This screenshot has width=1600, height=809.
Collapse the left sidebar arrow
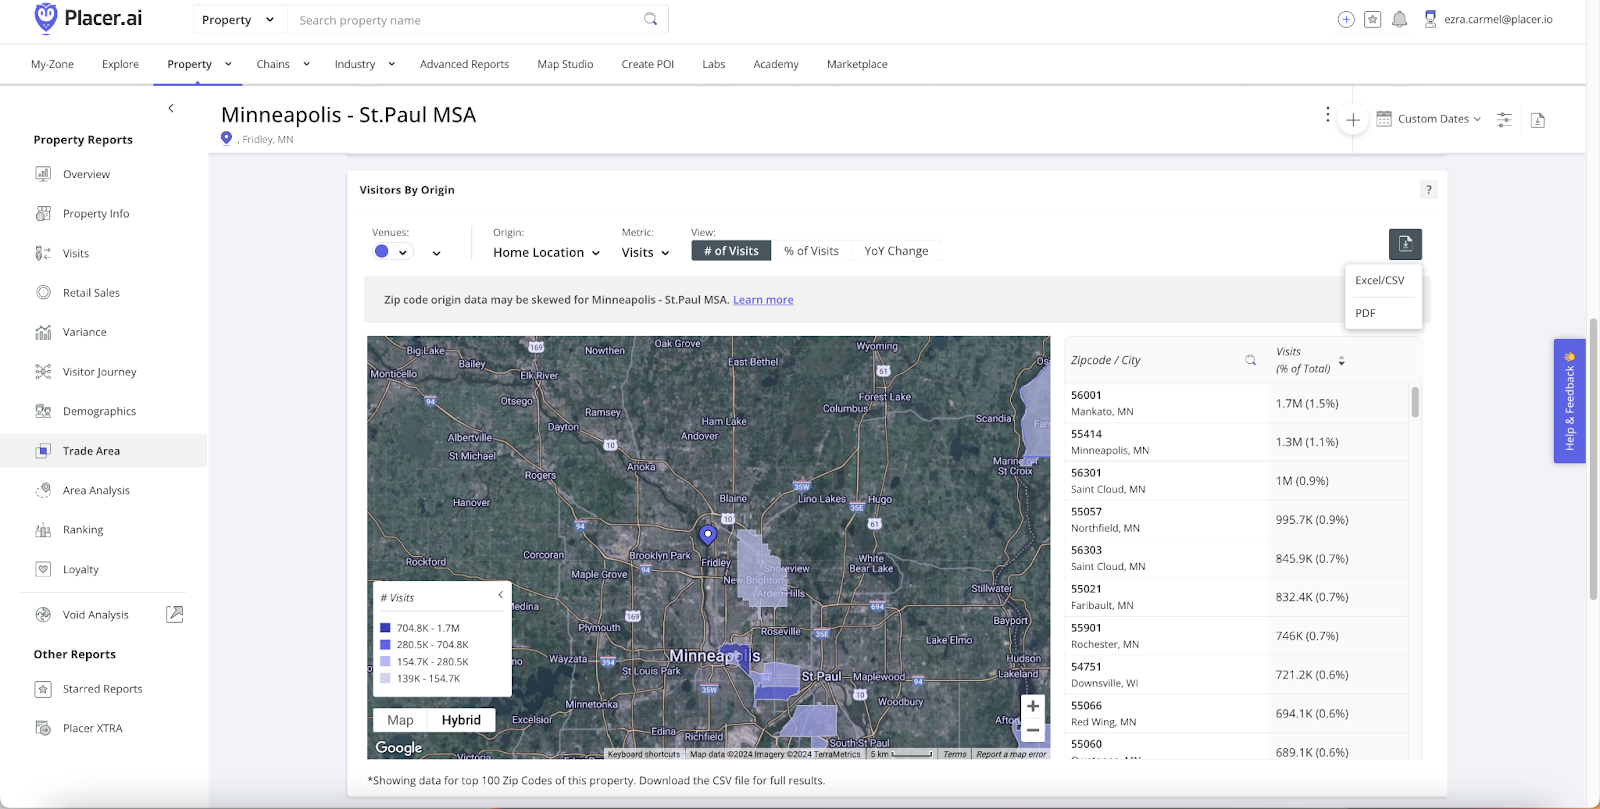pyautogui.click(x=171, y=108)
